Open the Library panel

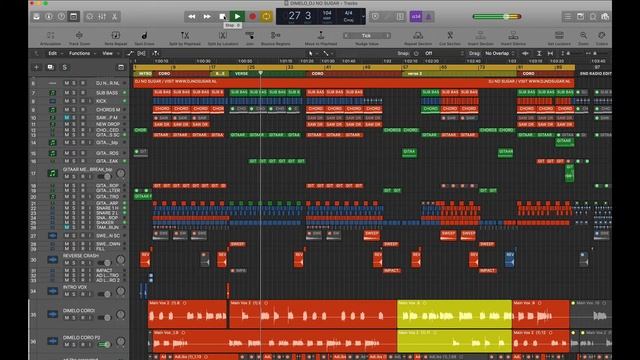(x=36, y=16)
